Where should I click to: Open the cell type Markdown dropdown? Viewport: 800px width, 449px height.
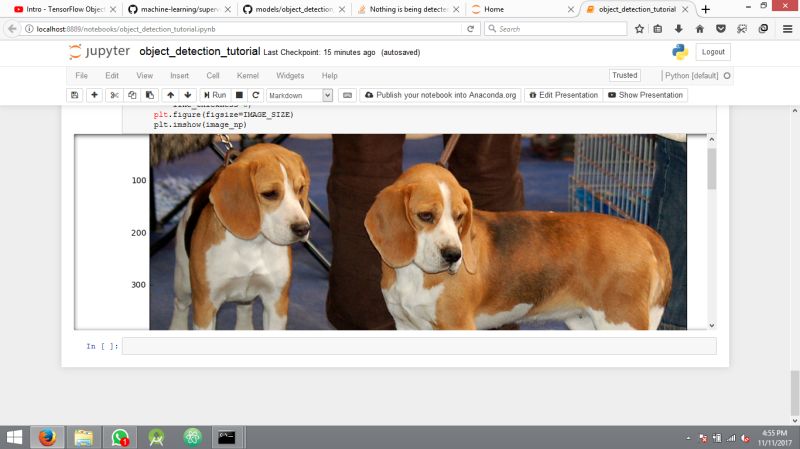[300, 95]
